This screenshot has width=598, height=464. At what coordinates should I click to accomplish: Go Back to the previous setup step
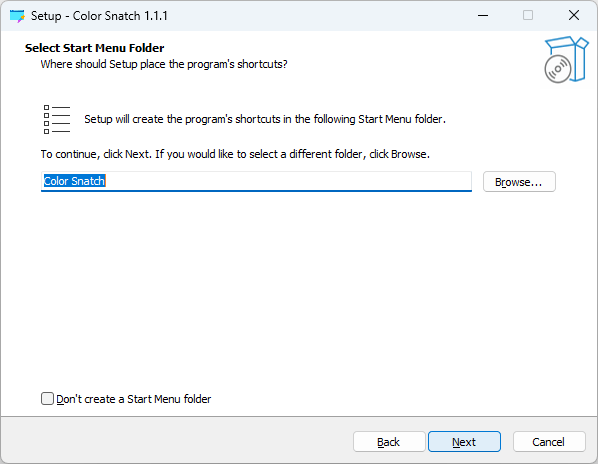389,442
